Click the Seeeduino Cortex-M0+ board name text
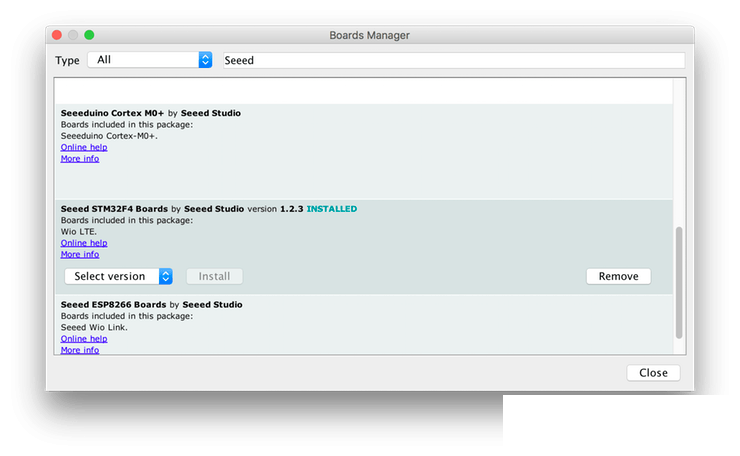The height and width of the screenshot is (456, 740). point(109,136)
